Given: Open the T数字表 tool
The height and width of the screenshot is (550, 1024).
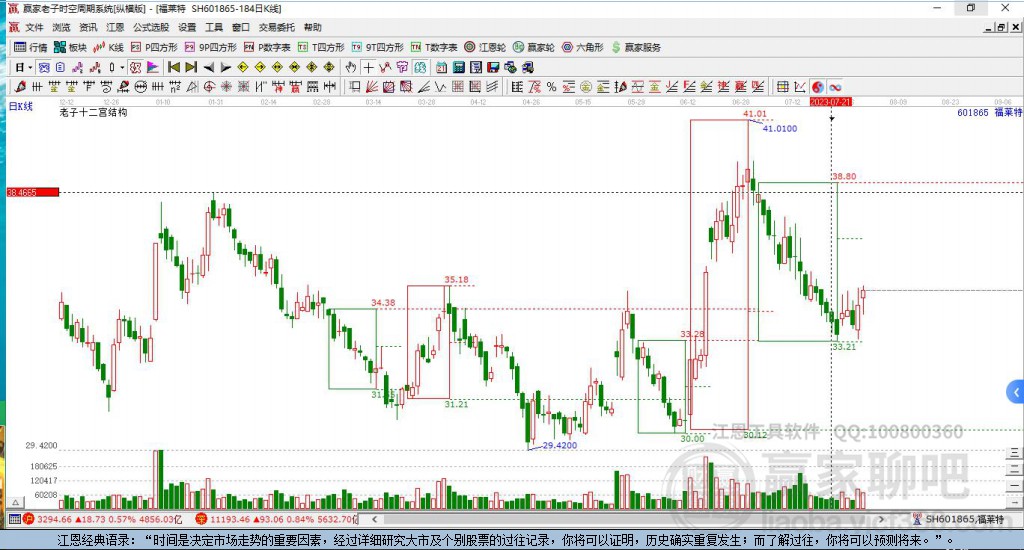Looking at the screenshot, I should pyautogui.click(x=434, y=47).
